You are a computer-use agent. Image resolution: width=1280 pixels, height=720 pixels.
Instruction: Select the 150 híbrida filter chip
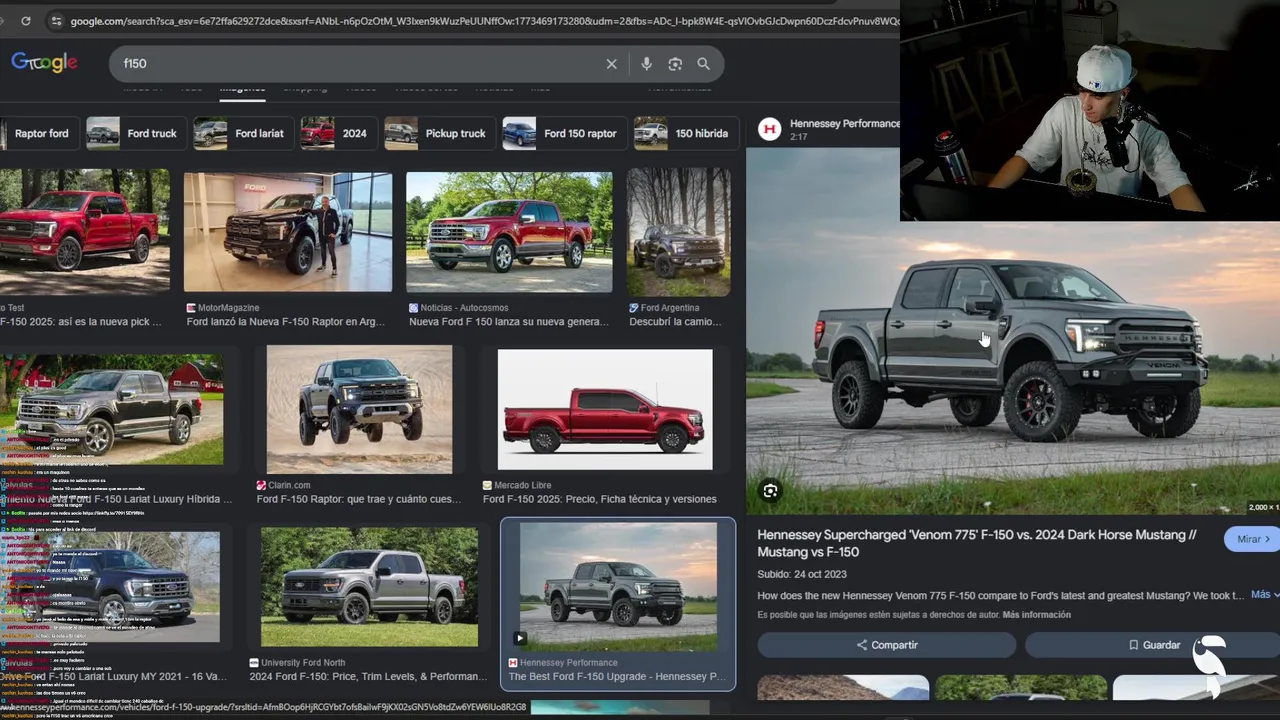pos(685,133)
